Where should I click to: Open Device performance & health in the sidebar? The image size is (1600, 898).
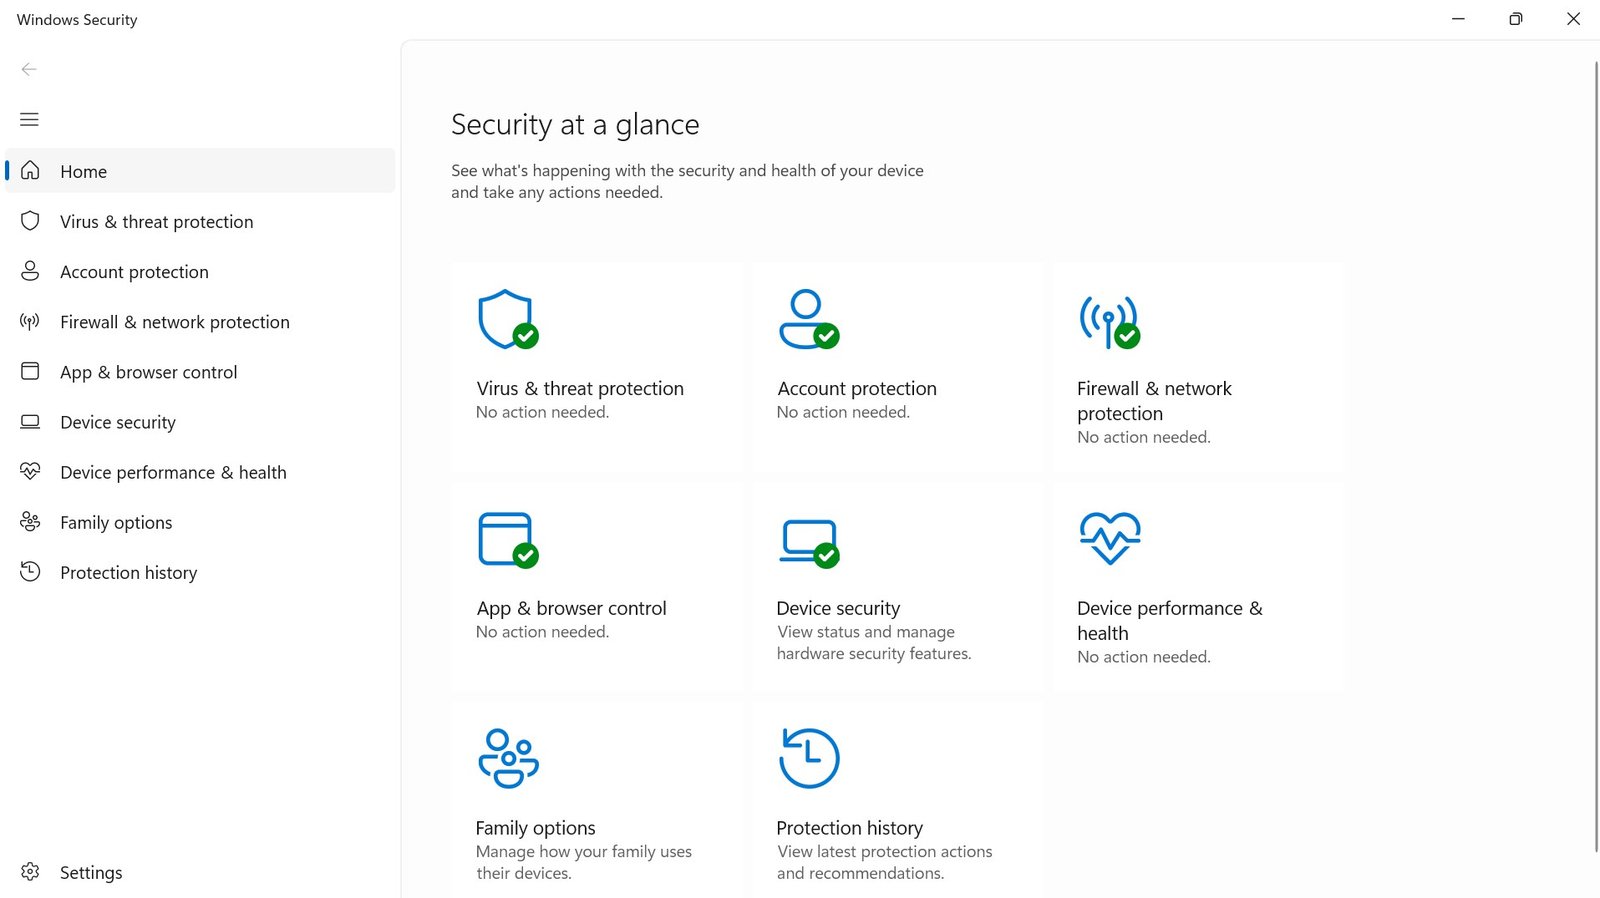200,472
